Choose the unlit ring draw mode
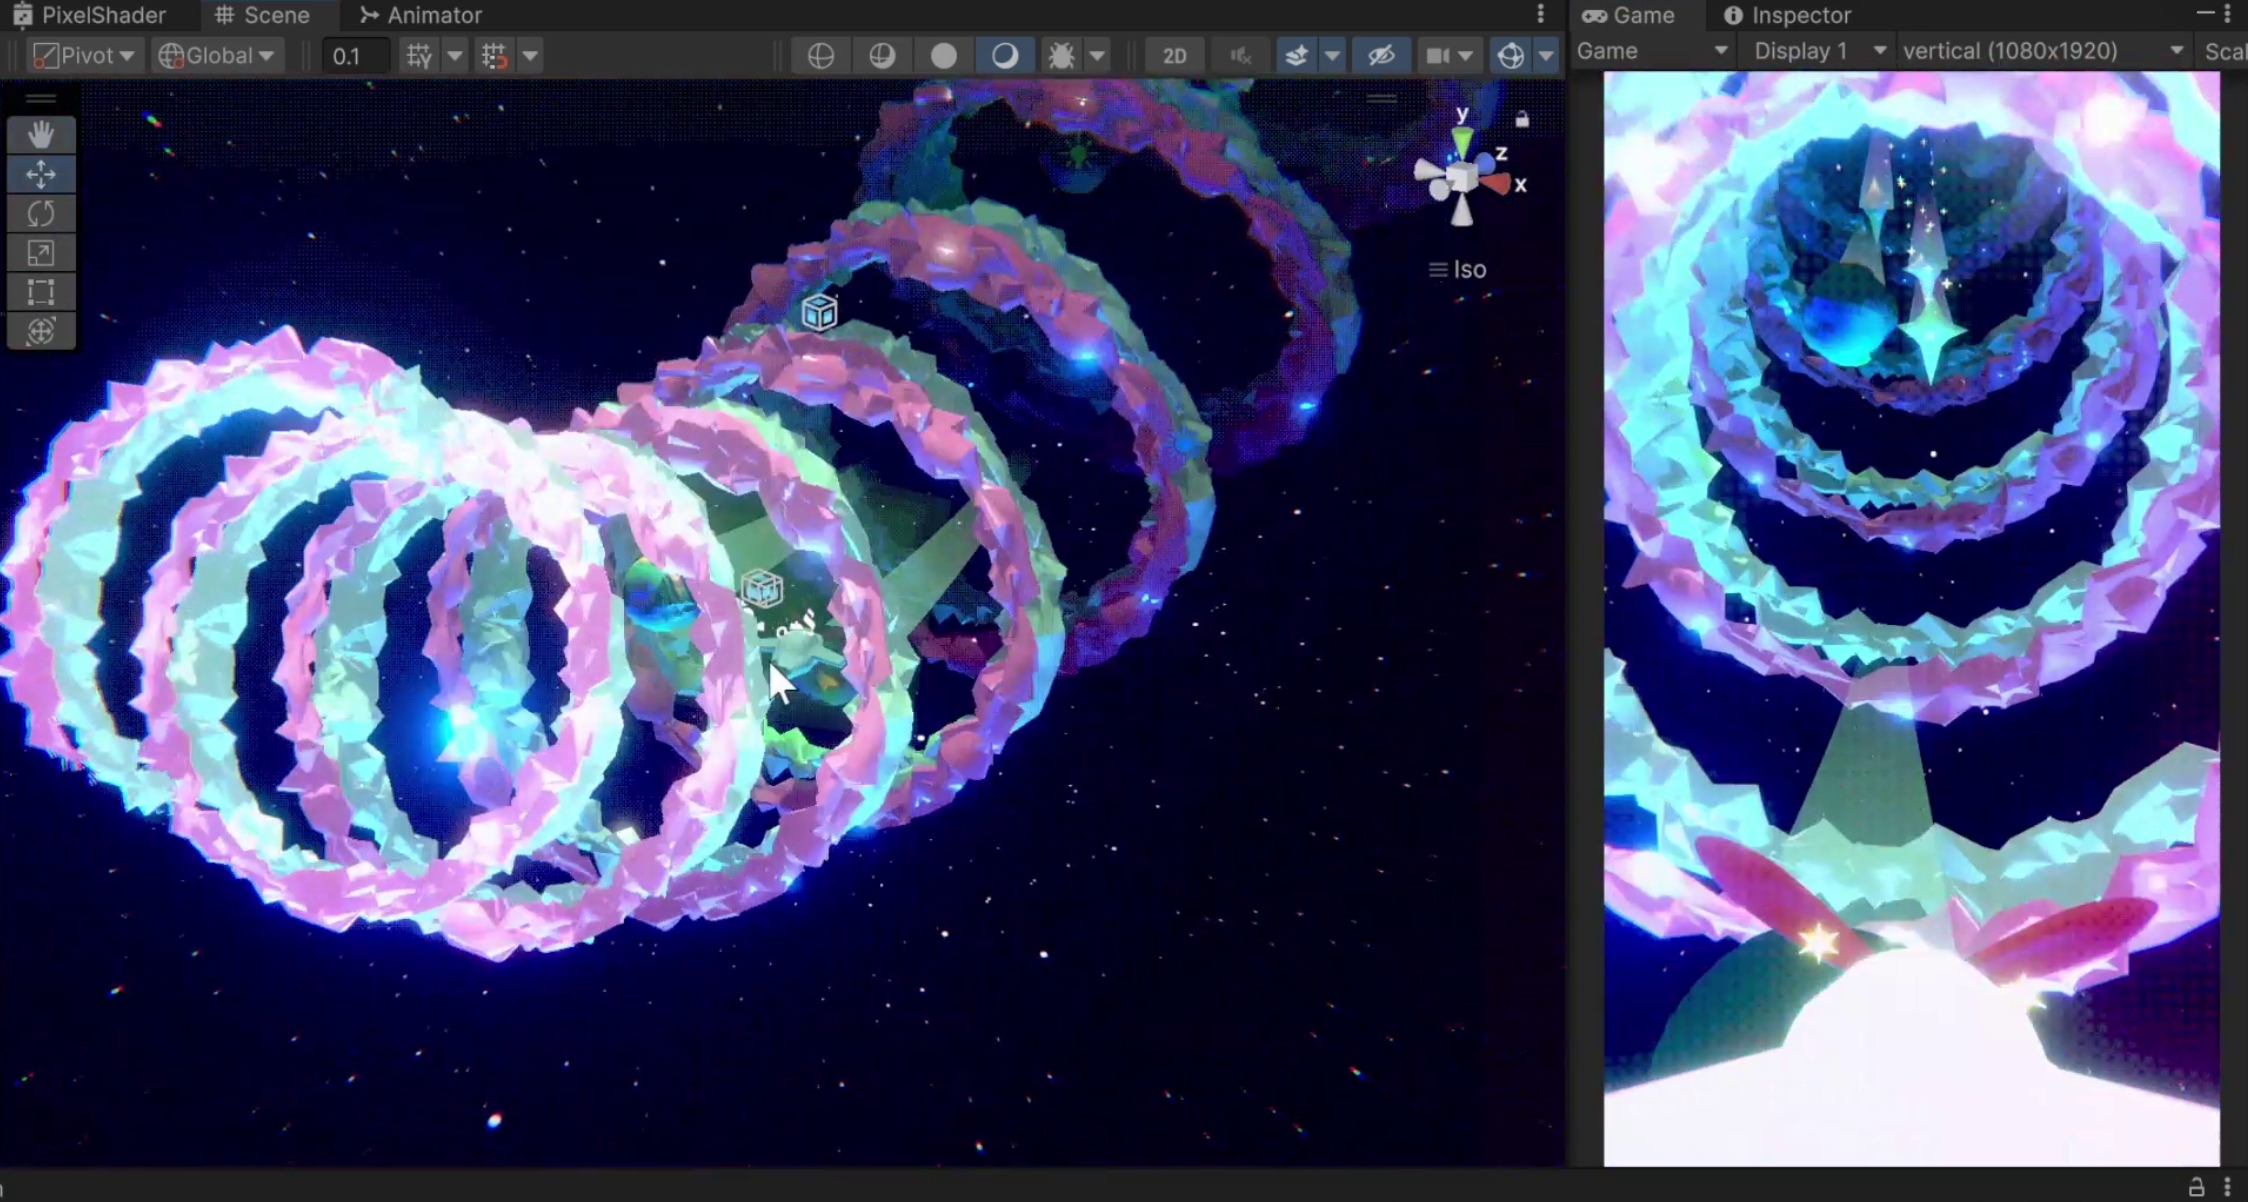Screen dimensions: 2248x1202 coord(1004,55)
